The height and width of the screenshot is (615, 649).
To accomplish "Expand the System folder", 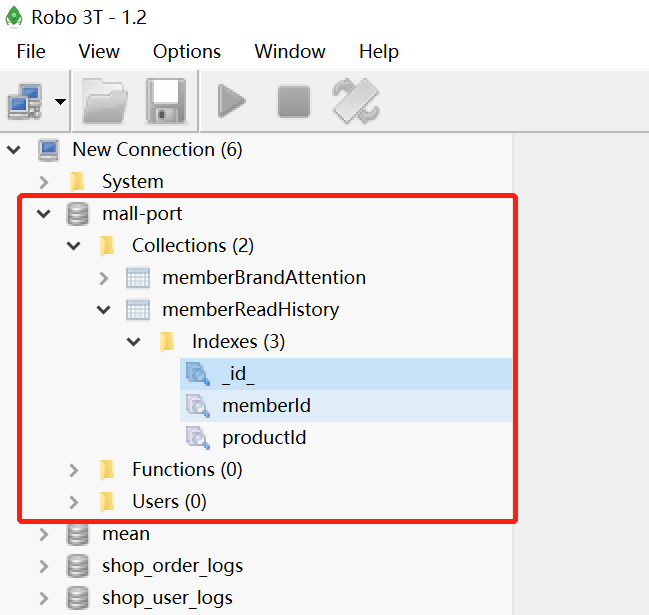I will click(x=43, y=182).
